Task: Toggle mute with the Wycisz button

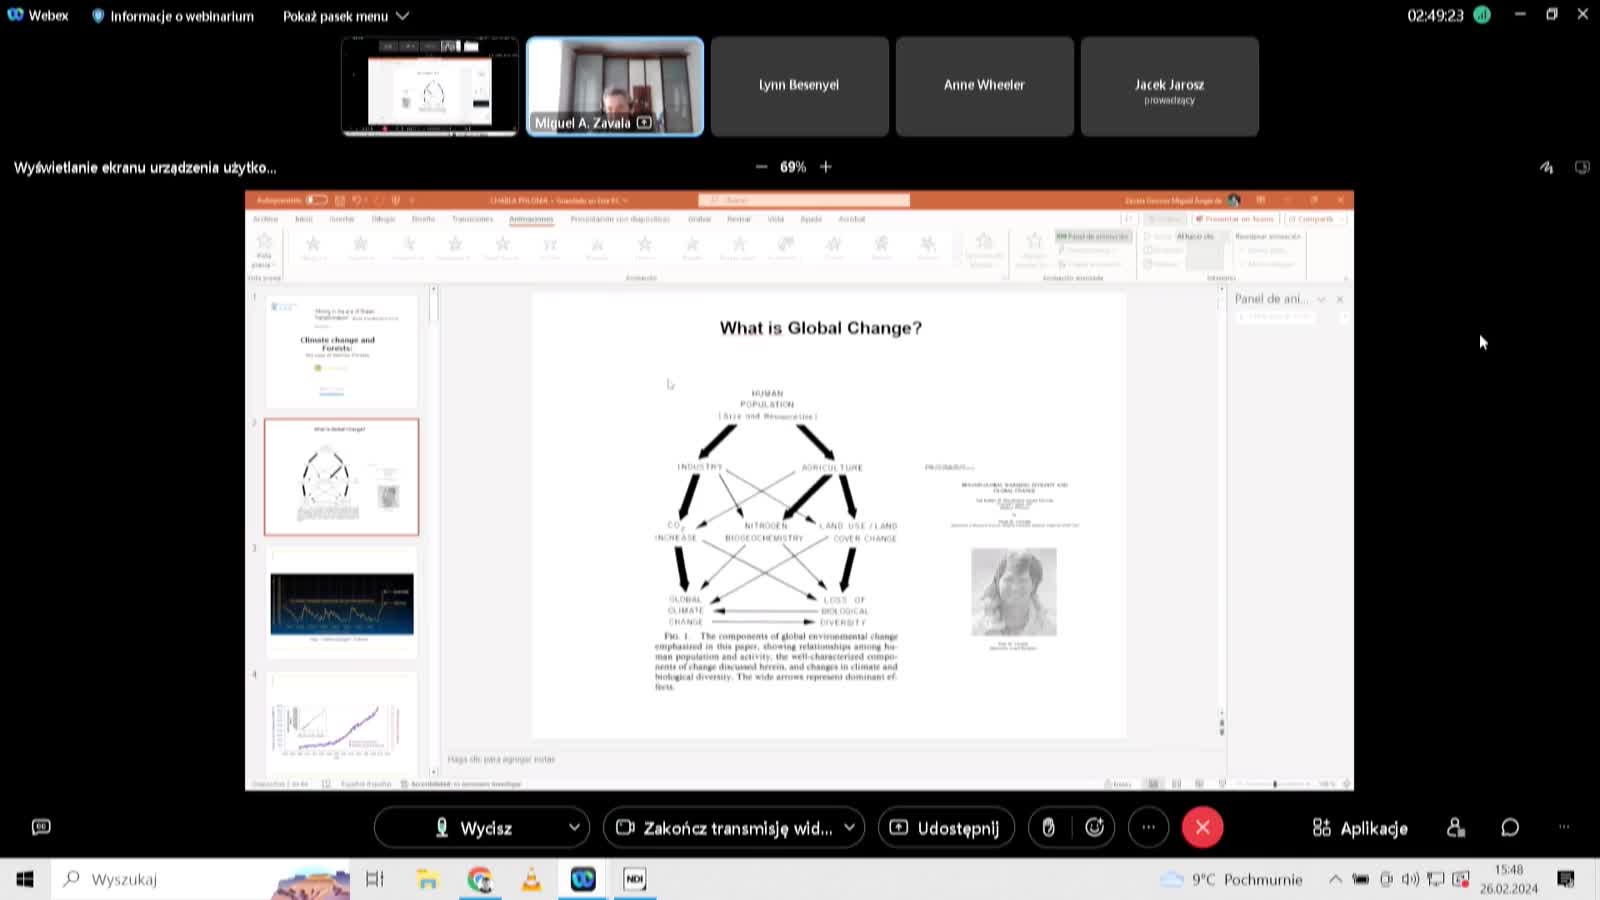Action: (x=473, y=828)
